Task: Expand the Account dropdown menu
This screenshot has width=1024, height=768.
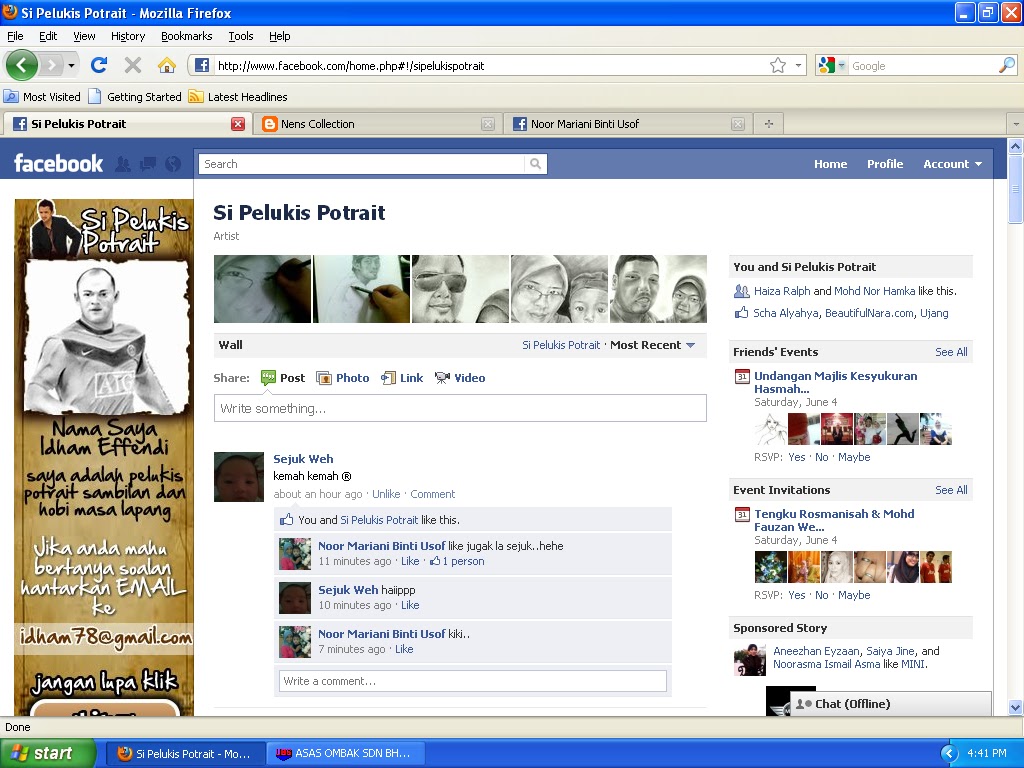Action: coord(952,164)
